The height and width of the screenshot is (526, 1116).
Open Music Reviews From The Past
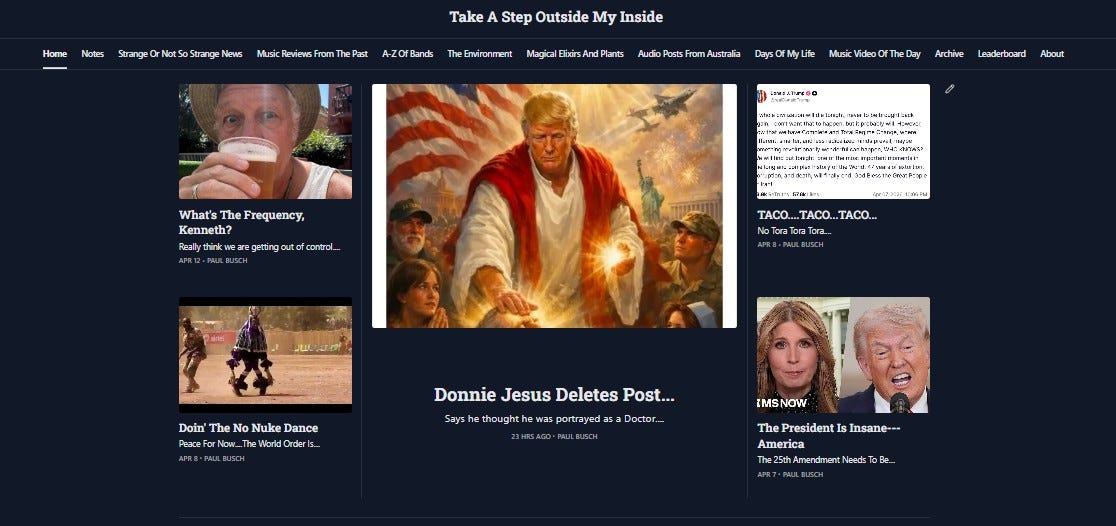312,53
